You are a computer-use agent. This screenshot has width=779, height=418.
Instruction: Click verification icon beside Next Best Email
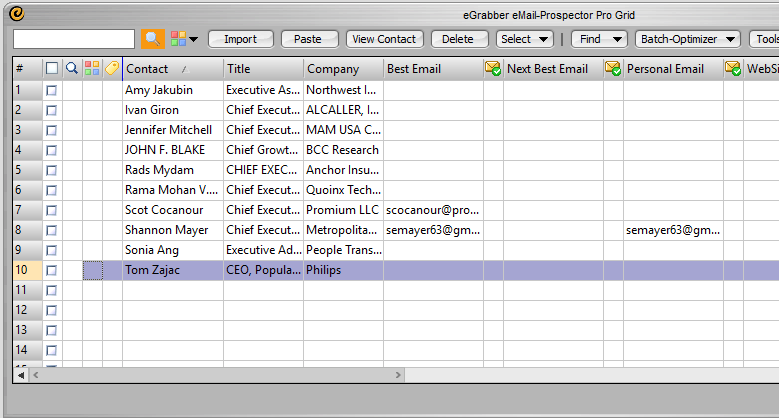[x=613, y=69]
